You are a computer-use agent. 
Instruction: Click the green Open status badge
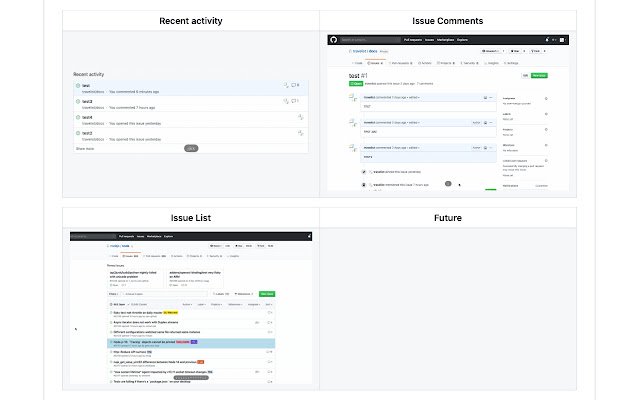pyautogui.click(x=356, y=83)
